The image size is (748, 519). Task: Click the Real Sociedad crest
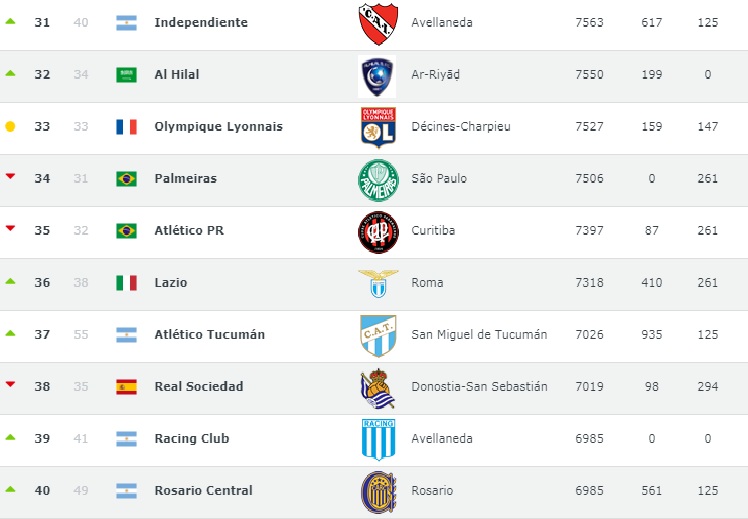tap(377, 388)
